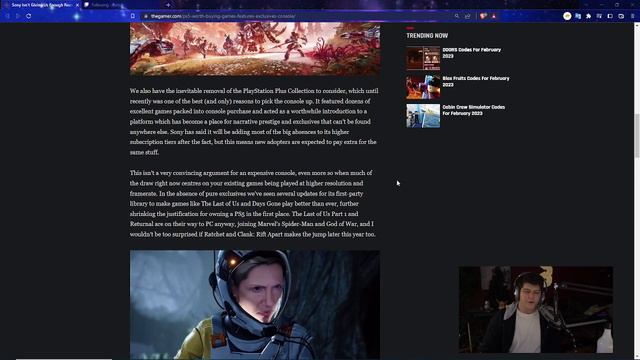
Task: Select the Sony article tab
Action: (x=41, y=5)
